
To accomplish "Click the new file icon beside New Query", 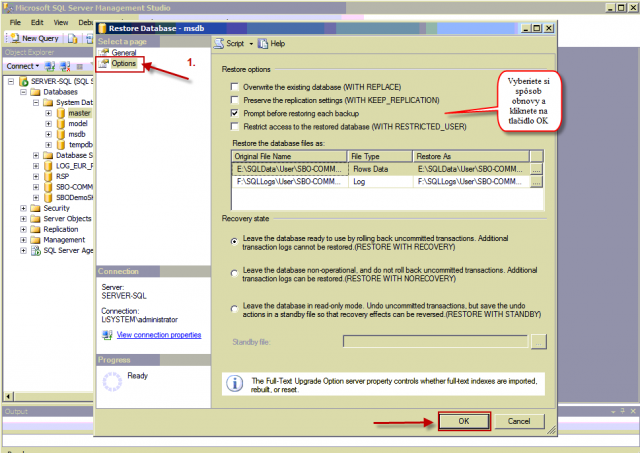I will point(73,38).
